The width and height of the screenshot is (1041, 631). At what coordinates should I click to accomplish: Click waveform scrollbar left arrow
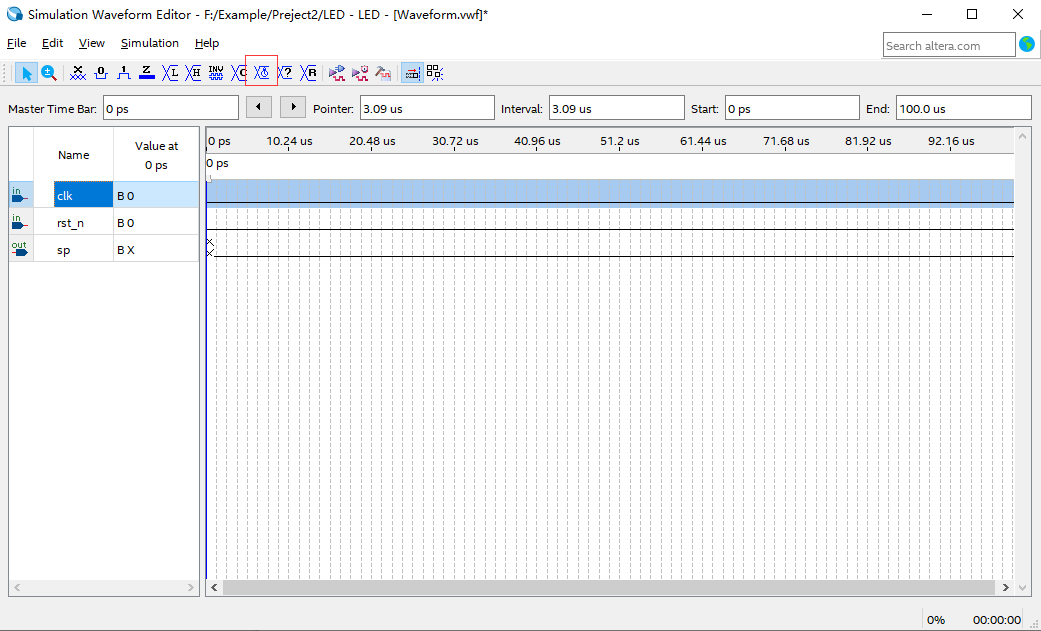pos(214,587)
